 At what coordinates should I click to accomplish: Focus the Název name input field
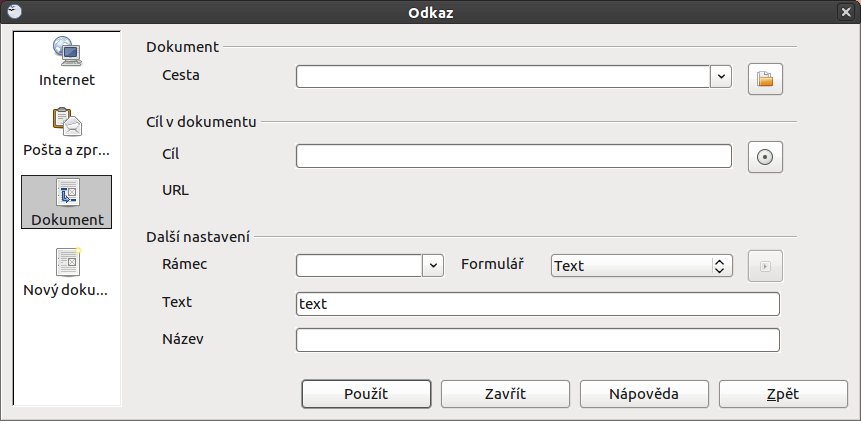[x=538, y=340]
